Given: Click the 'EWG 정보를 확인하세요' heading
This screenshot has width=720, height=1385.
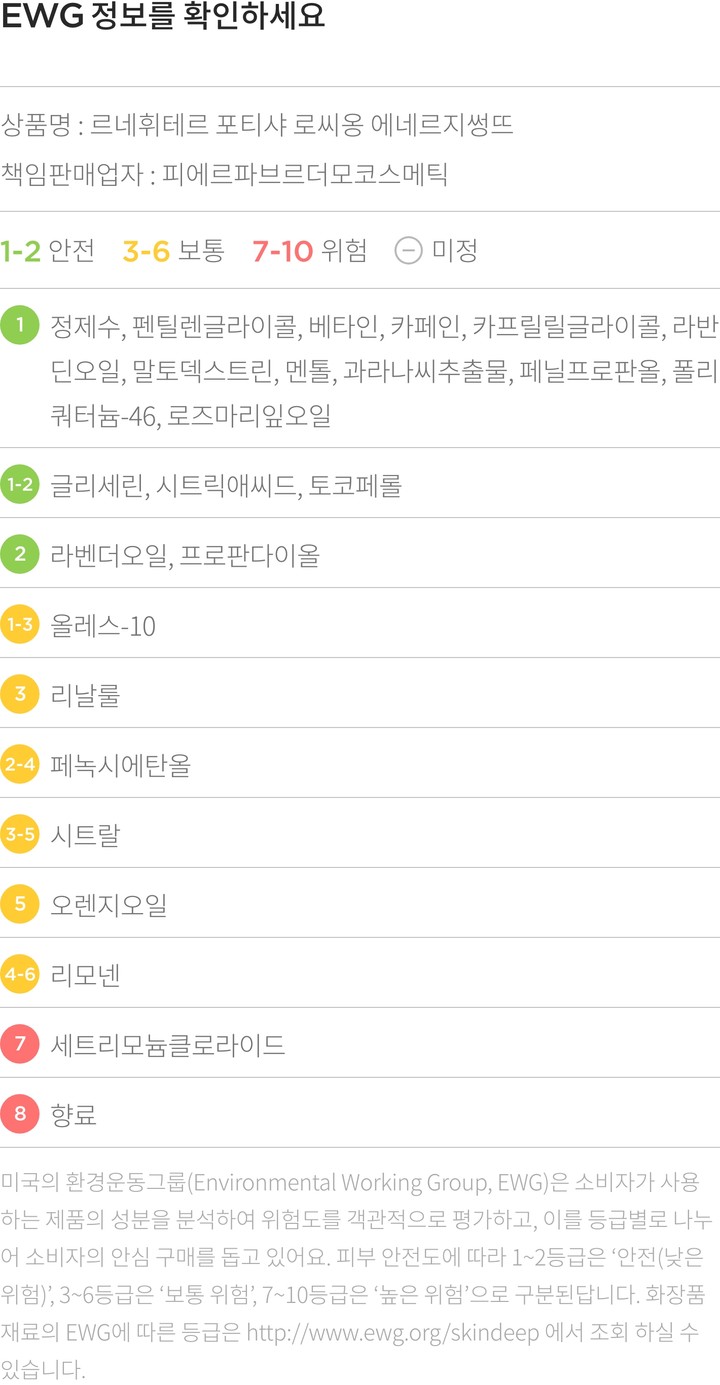Looking at the screenshot, I should (x=163, y=20).
